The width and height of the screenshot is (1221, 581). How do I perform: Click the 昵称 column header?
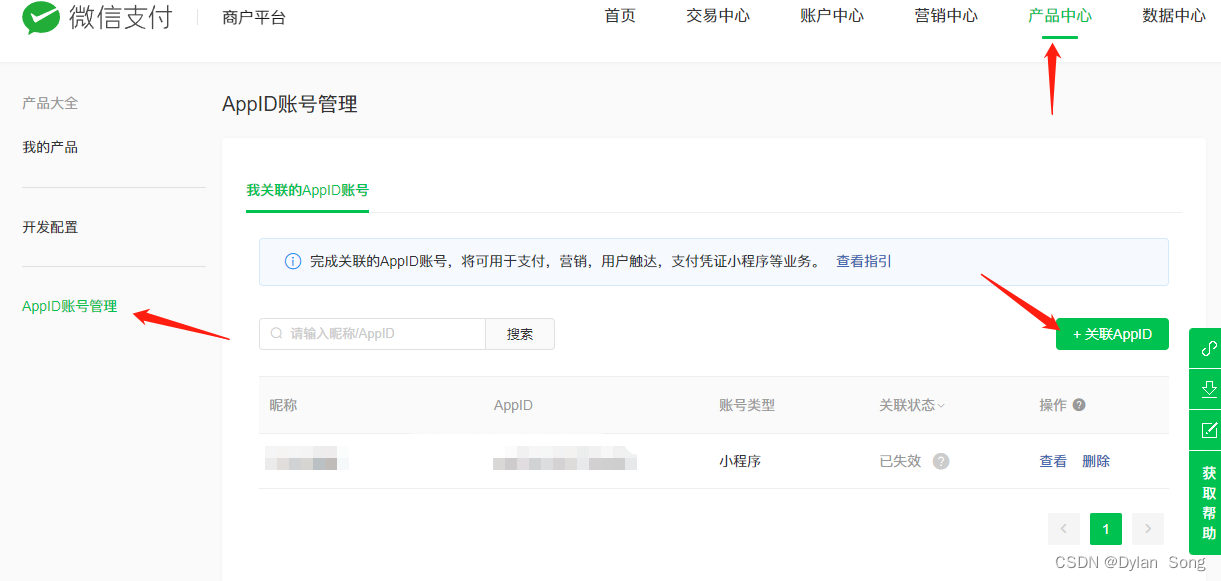click(283, 405)
